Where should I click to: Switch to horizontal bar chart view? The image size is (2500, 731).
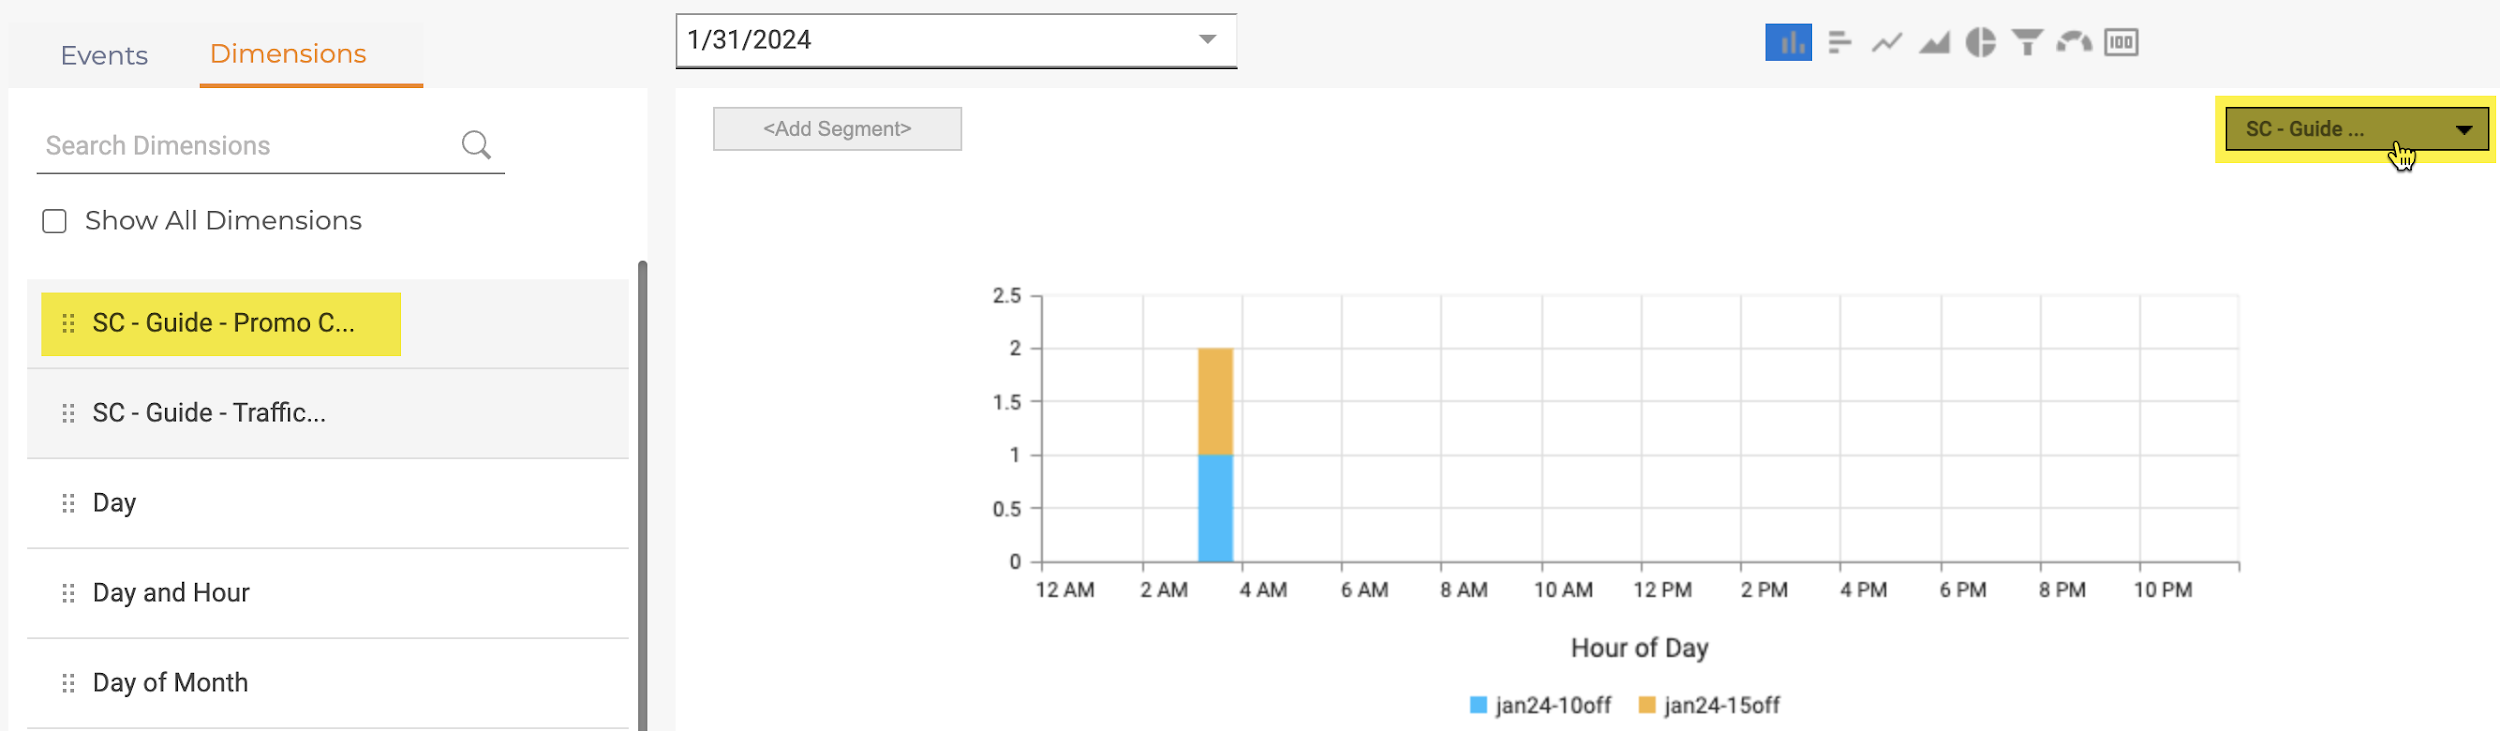[x=1839, y=42]
